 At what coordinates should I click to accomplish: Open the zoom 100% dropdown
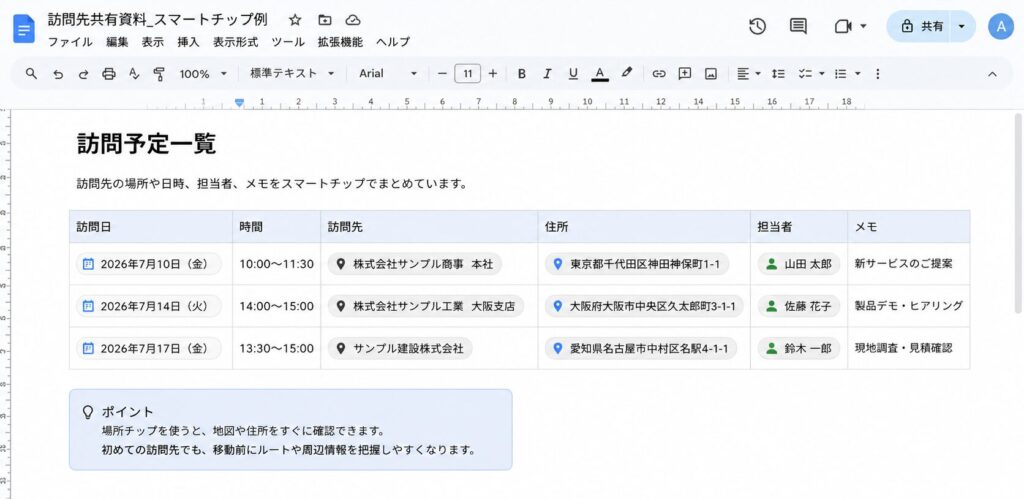pos(203,74)
